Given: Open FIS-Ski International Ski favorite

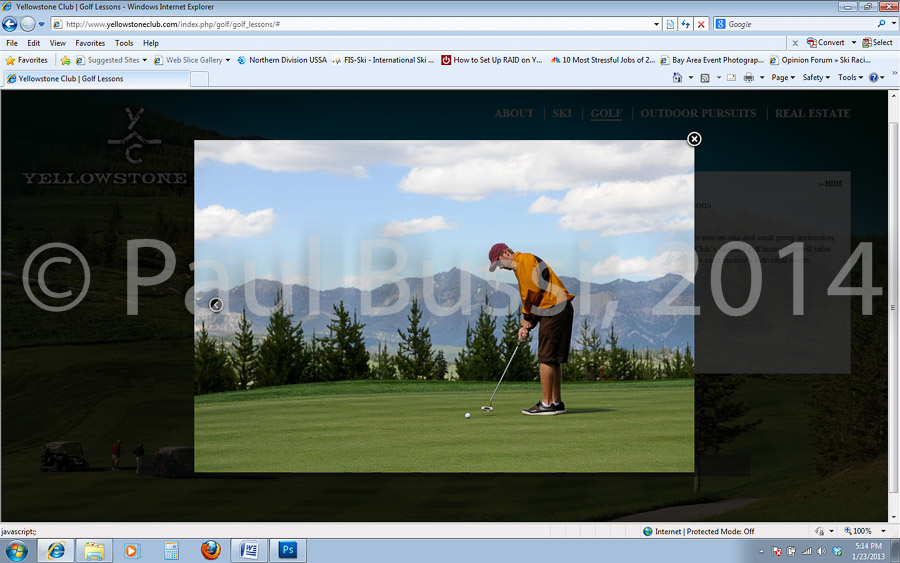Looking at the screenshot, I should coord(383,60).
